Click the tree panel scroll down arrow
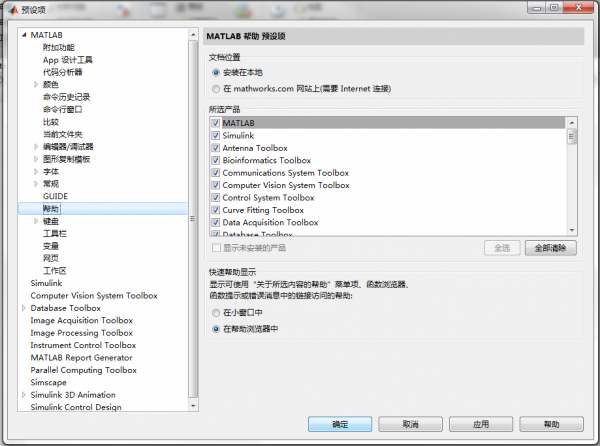Screen dimensions: 600x446 (x=193, y=405)
